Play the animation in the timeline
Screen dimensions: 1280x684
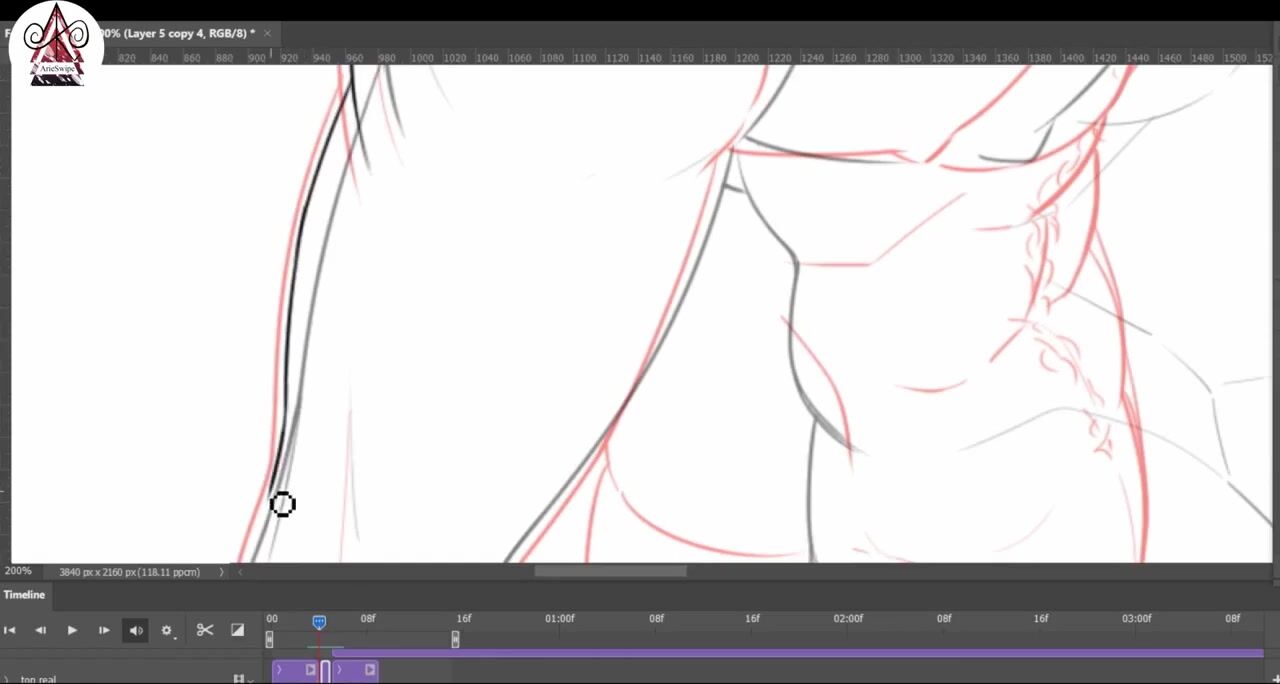pyautogui.click(x=72, y=630)
